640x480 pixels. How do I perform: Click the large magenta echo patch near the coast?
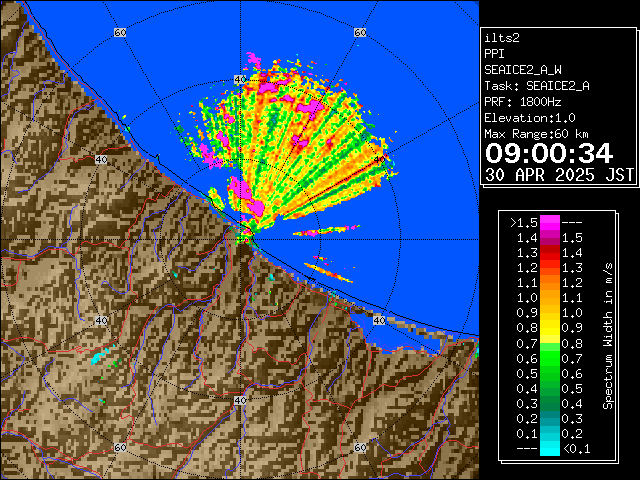246,197
